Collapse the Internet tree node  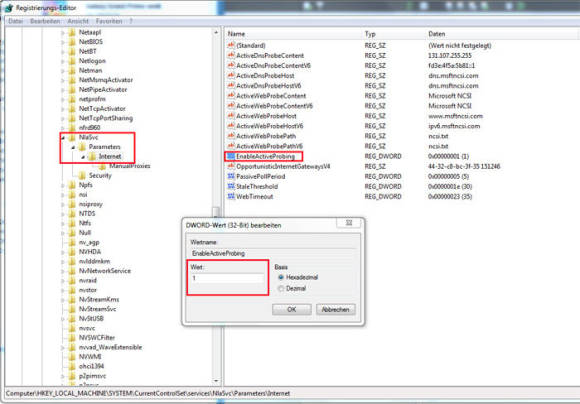pyautogui.click(x=83, y=157)
